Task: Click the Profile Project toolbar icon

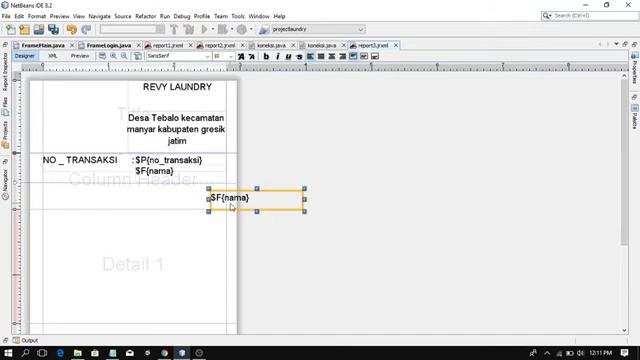Action: pos(242,29)
